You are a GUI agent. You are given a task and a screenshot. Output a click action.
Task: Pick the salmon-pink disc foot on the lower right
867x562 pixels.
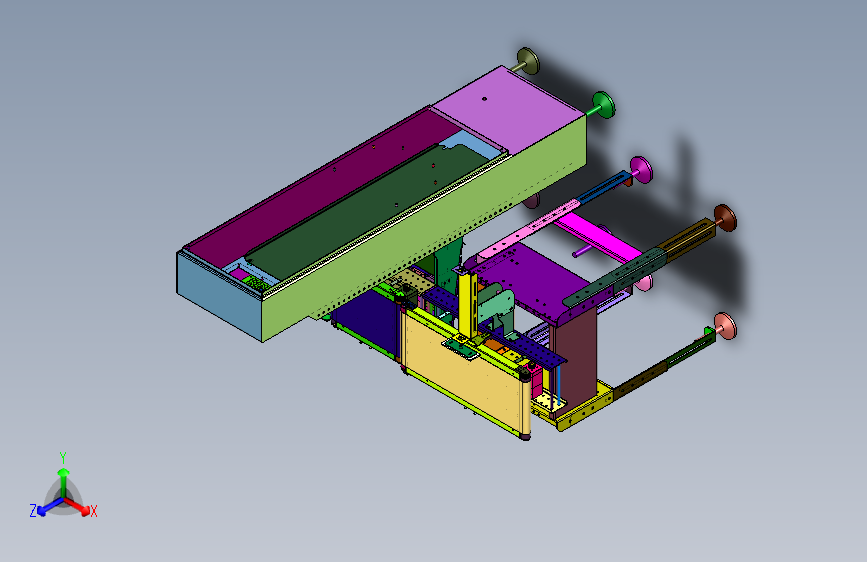coord(725,326)
